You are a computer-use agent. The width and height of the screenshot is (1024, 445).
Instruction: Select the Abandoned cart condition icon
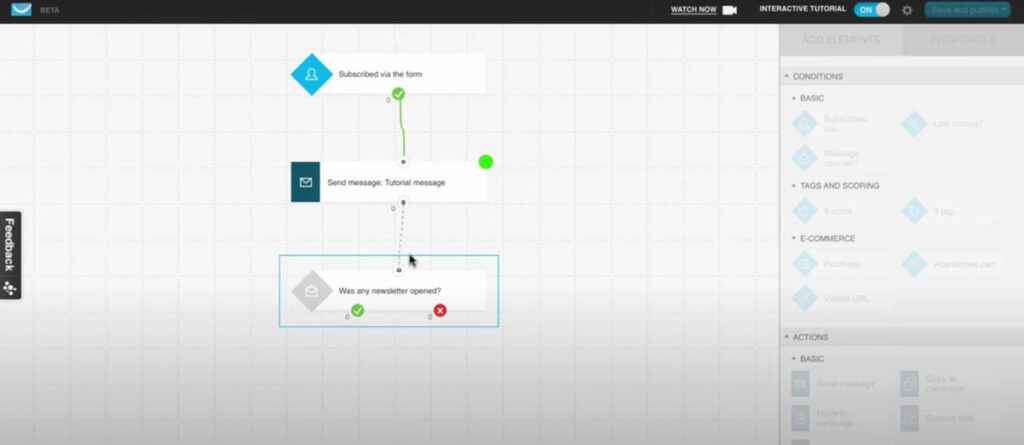pos(914,264)
